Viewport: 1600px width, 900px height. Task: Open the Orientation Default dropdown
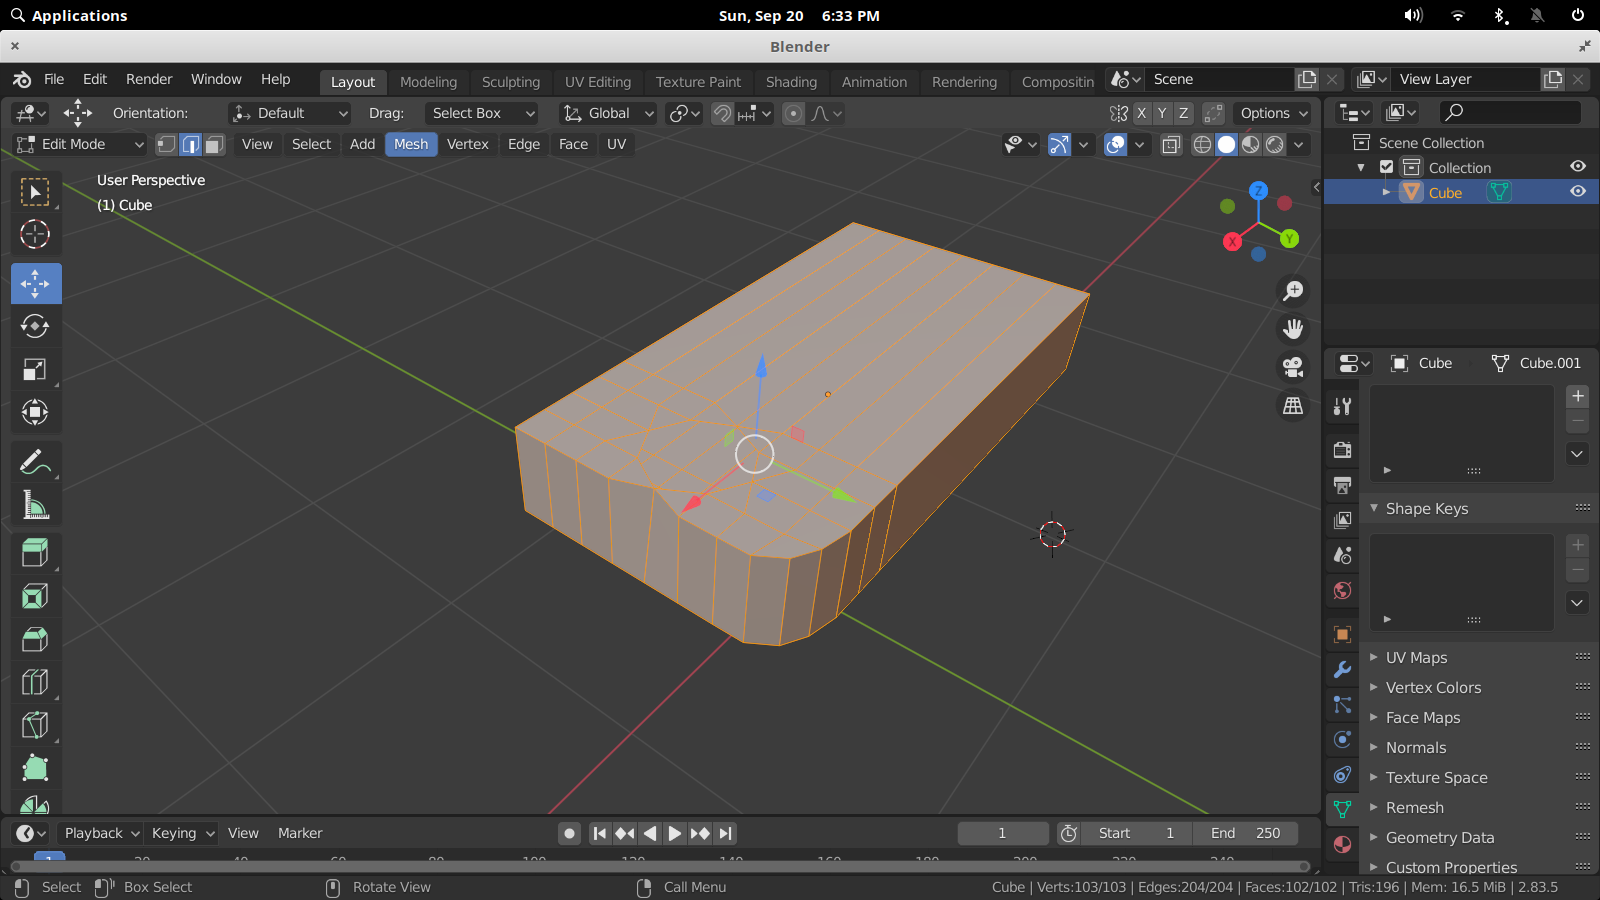pyautogui.click(x=289, y=113)
